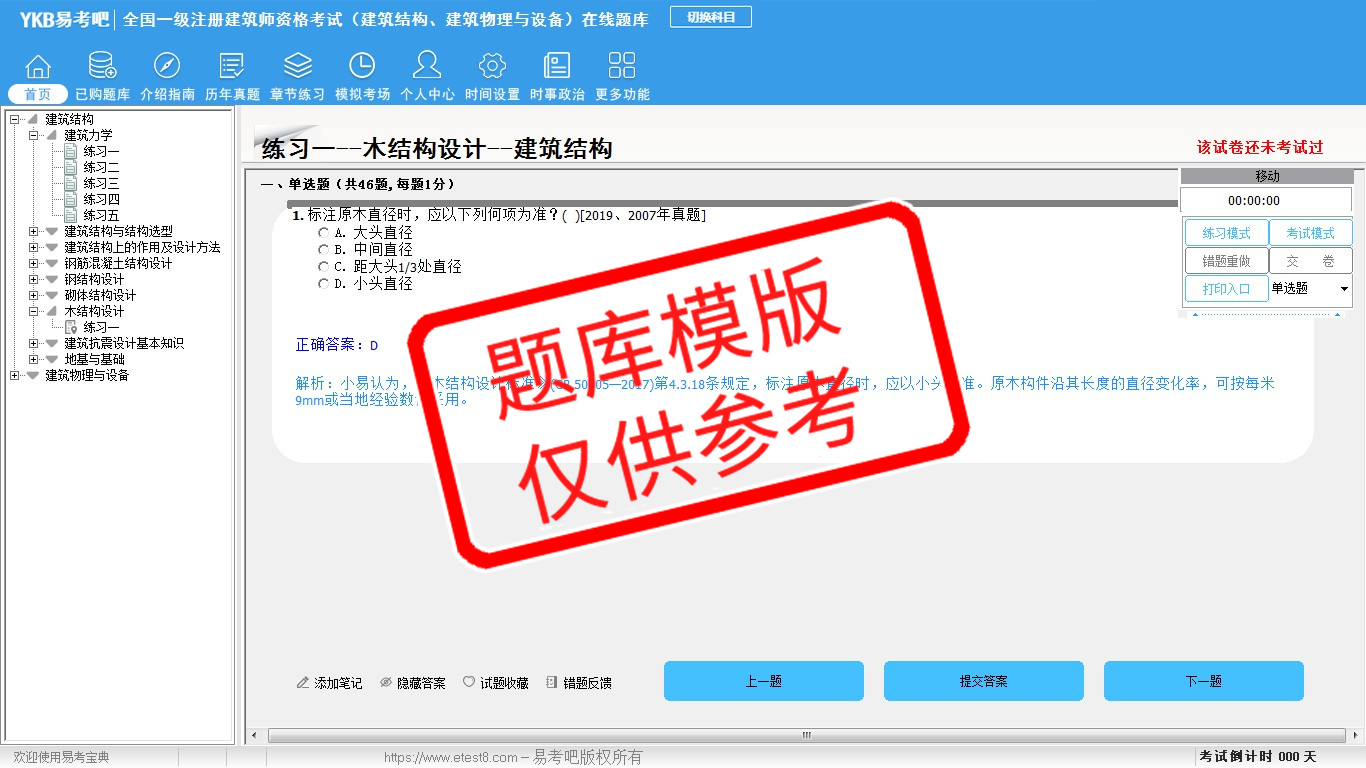1366x768 pixels.
Task: Click the horizontal scrollbar thumb
Action: tap(806, 736)
